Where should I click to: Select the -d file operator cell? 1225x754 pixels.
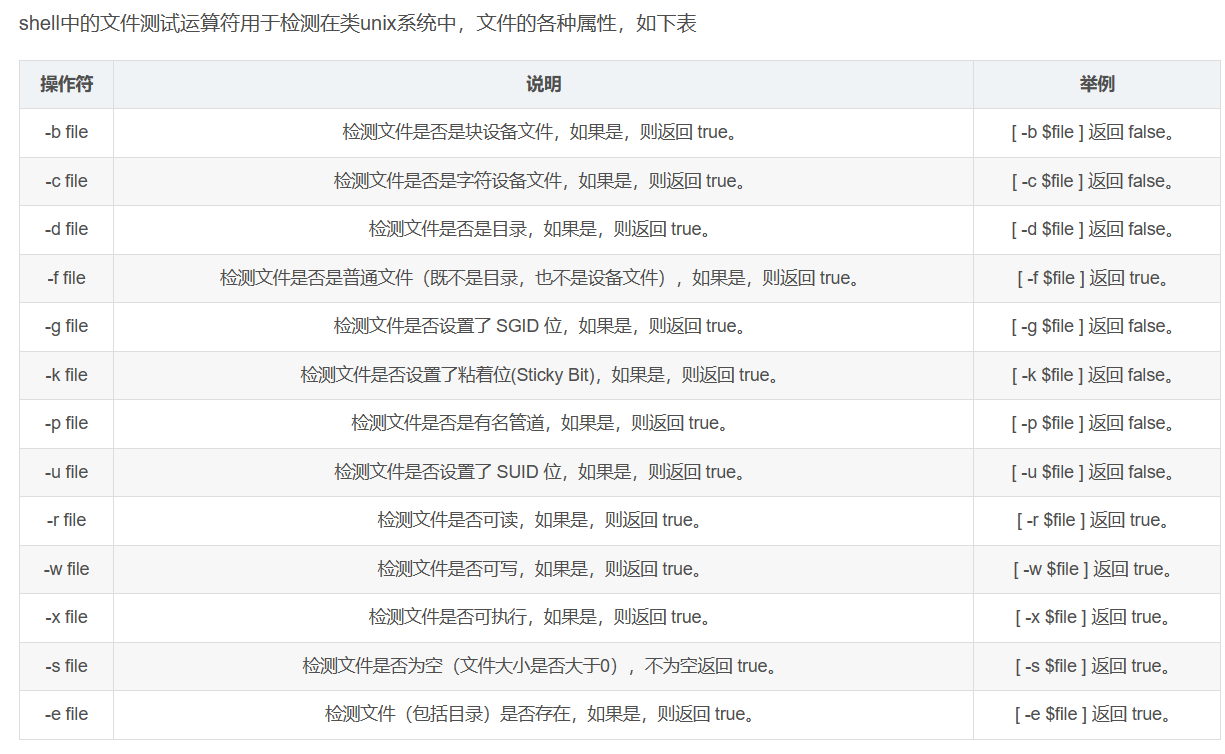66,229
